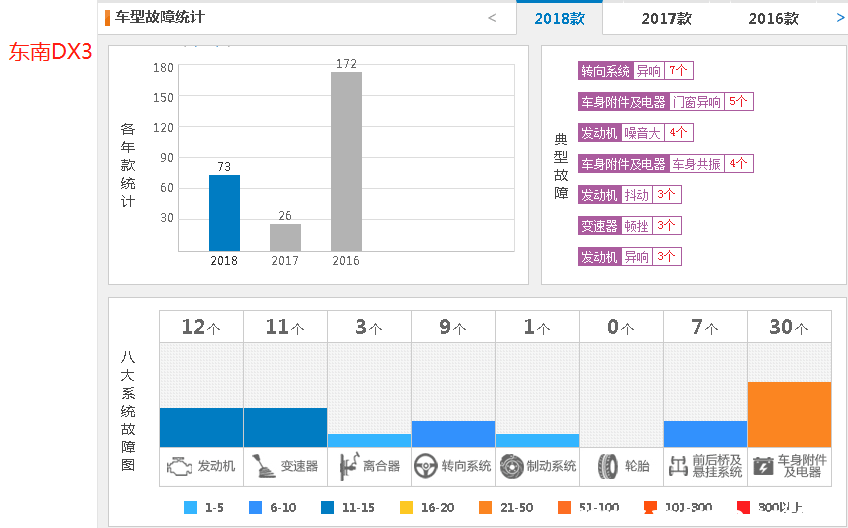Click the brake disc (制动系统) icon

point(511,466)
